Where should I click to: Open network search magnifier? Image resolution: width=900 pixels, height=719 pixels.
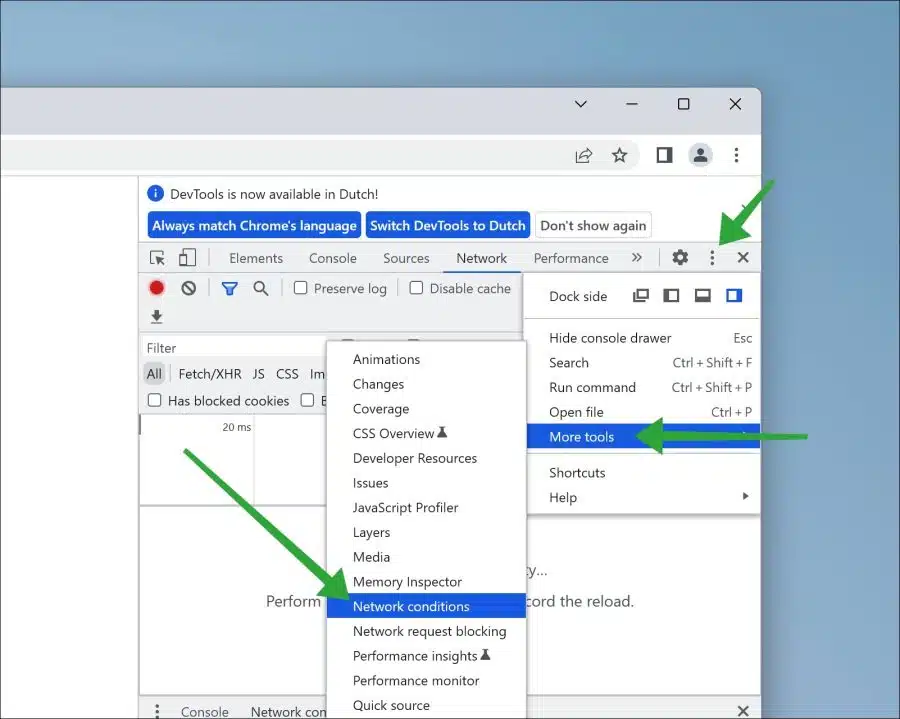click(x=261, y=288)
